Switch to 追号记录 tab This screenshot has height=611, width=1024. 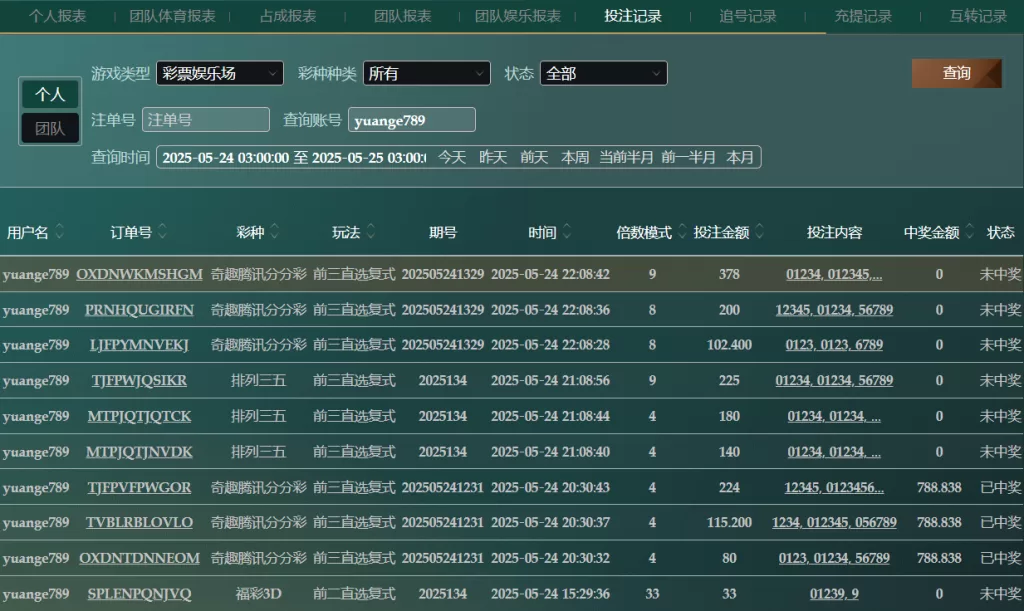click(748, 16)
